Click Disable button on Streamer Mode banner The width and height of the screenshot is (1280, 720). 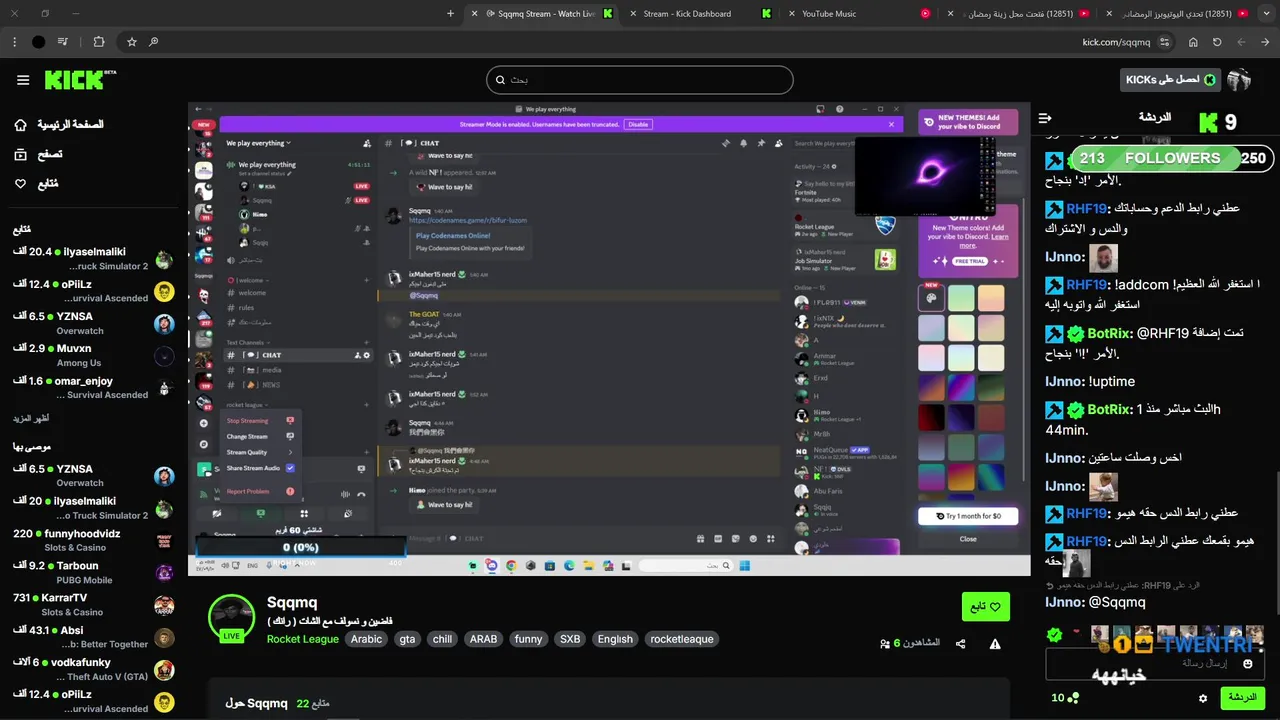point(639,124)
